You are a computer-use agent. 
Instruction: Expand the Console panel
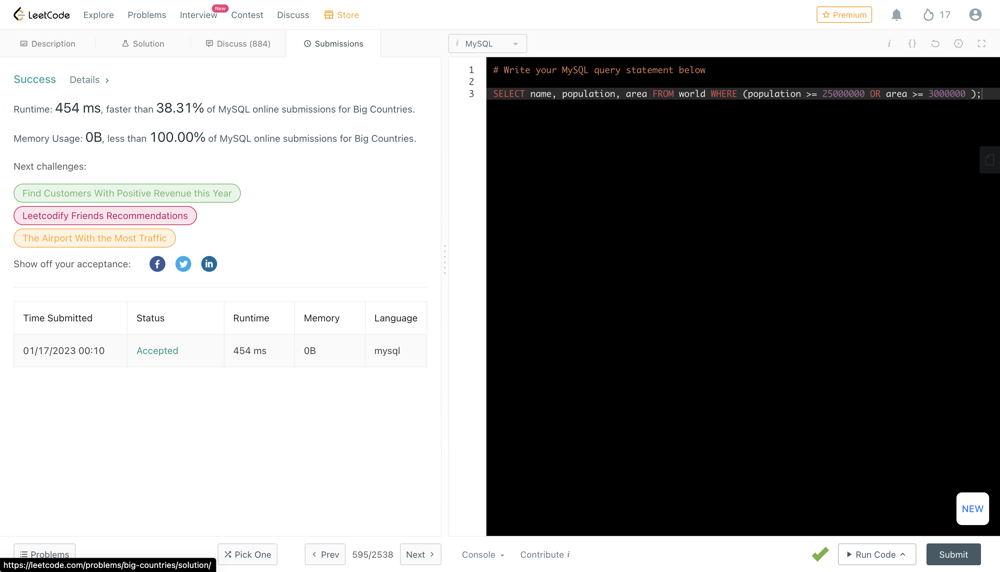click(483, 555)
